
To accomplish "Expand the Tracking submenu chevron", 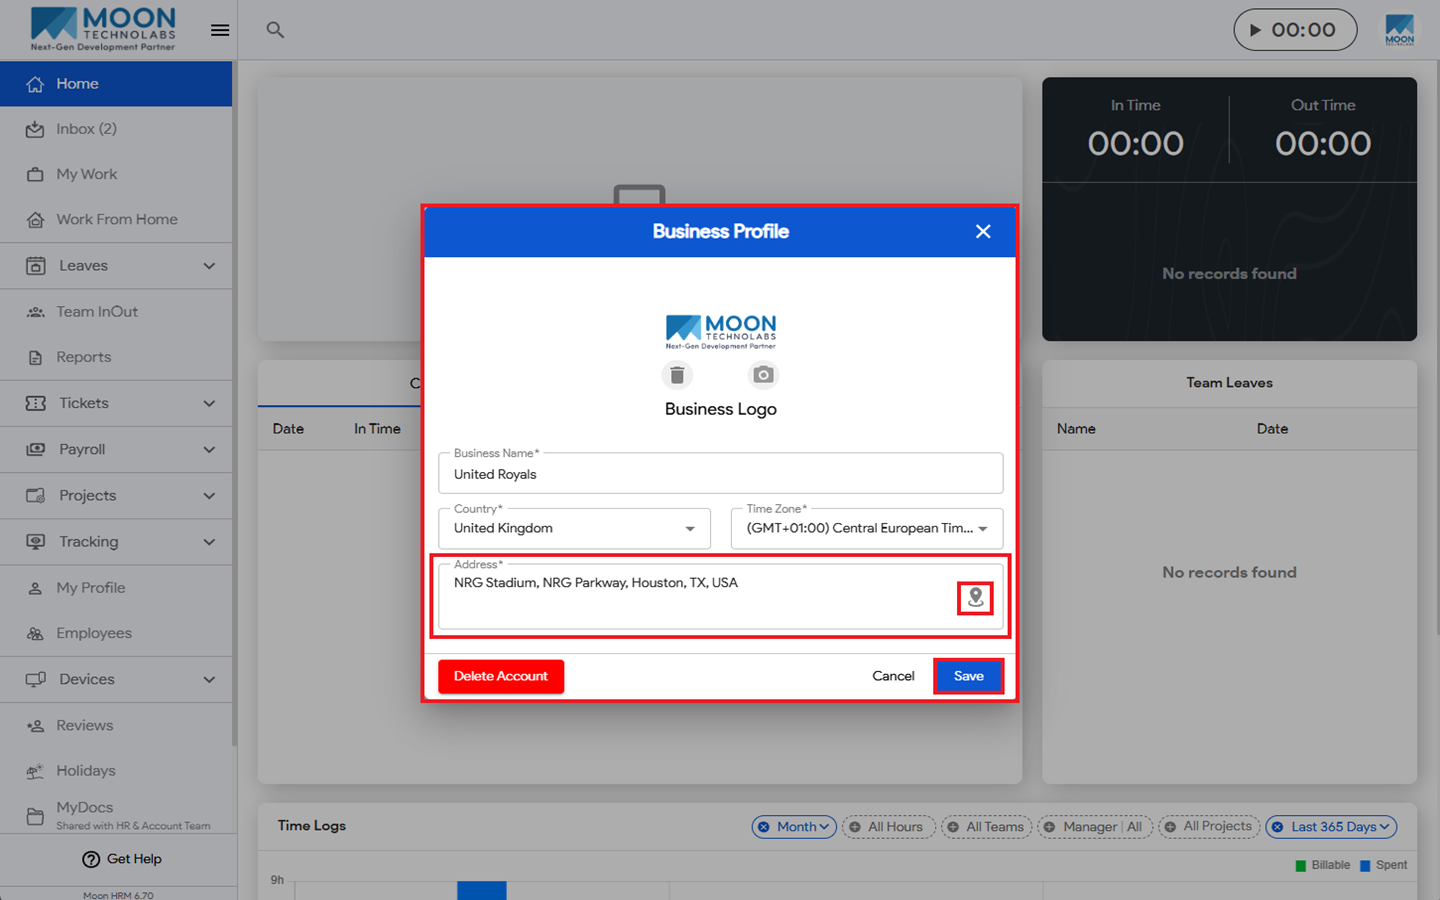I will pyautogui.click(x=209, y=541).
